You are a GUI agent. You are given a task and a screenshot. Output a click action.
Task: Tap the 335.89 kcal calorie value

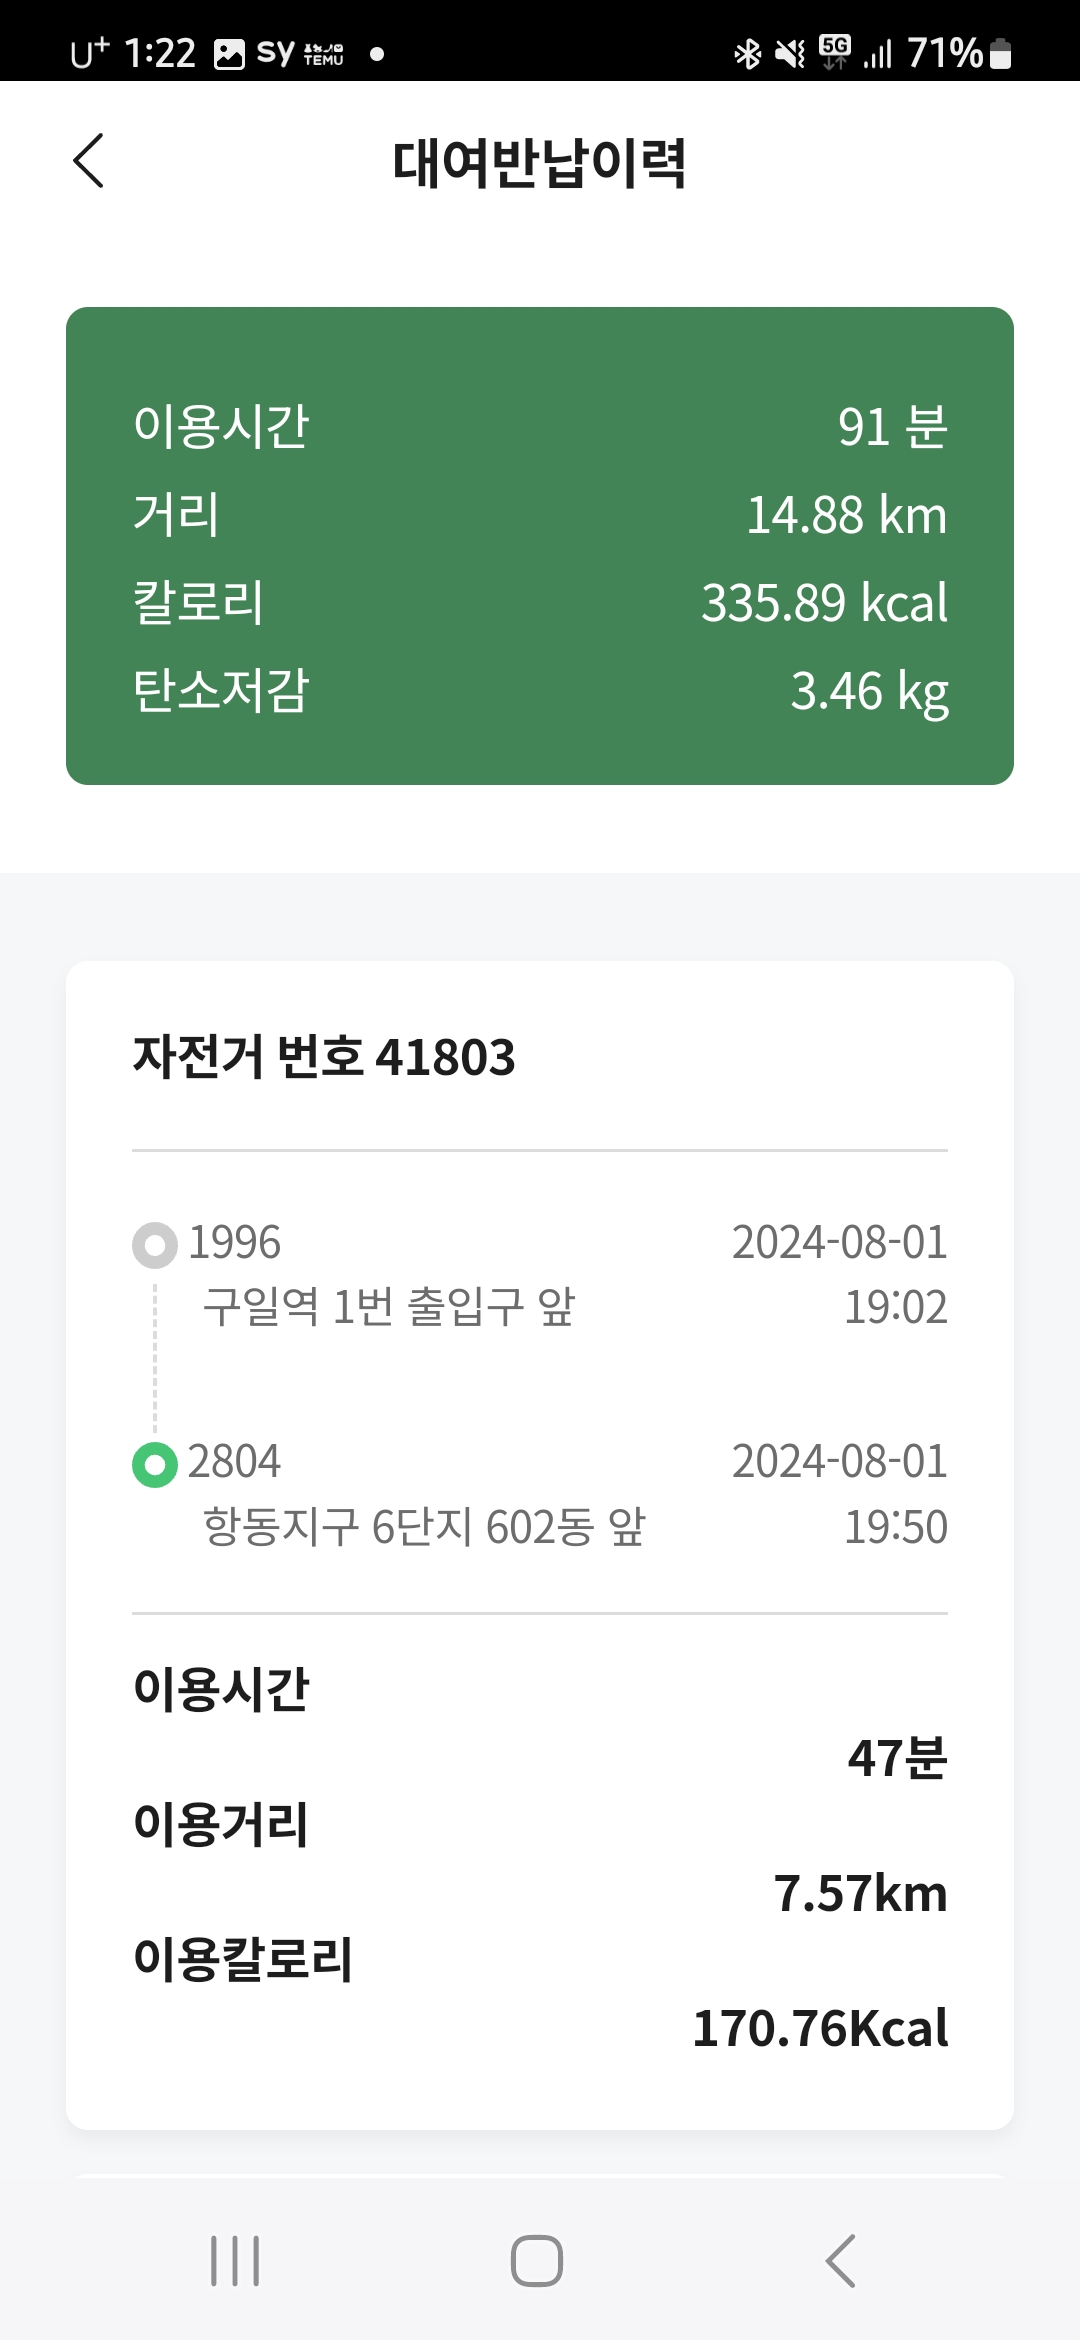(x=824, y=603)
